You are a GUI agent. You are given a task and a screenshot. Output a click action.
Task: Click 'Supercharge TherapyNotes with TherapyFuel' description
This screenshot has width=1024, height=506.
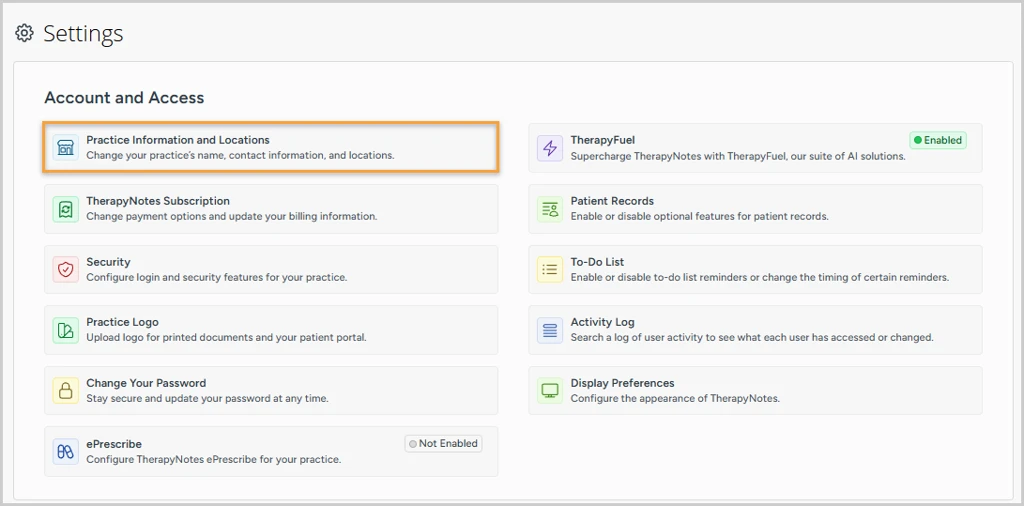[738, 157]
